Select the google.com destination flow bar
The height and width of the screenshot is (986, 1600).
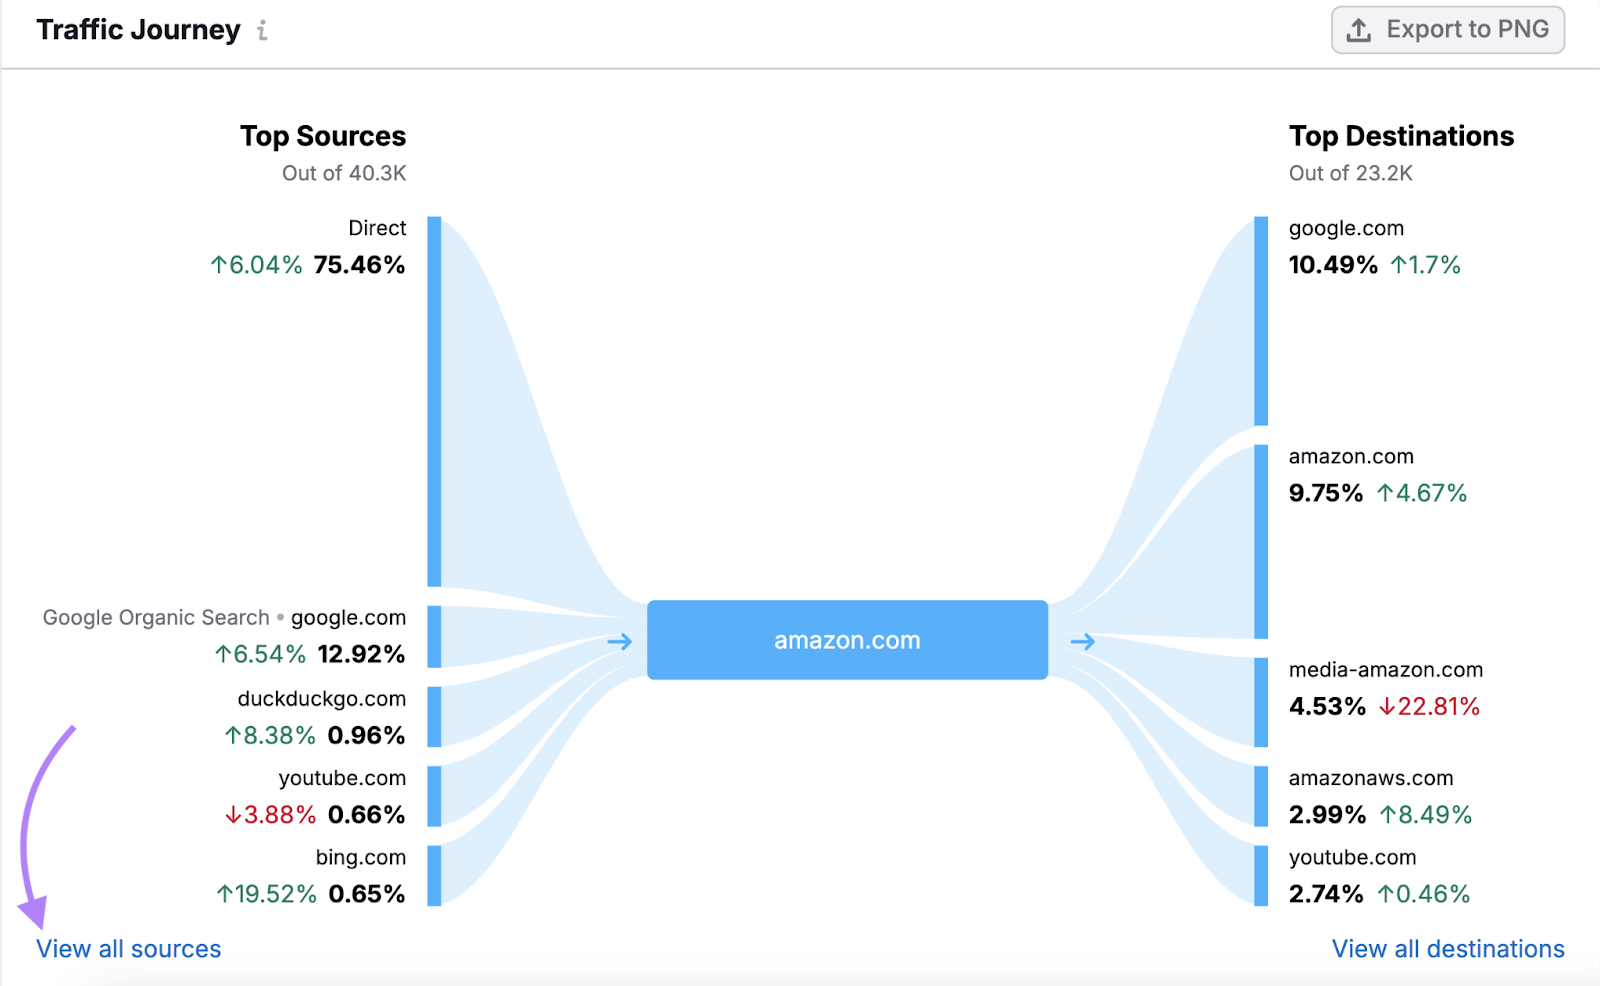point(1259,320)
